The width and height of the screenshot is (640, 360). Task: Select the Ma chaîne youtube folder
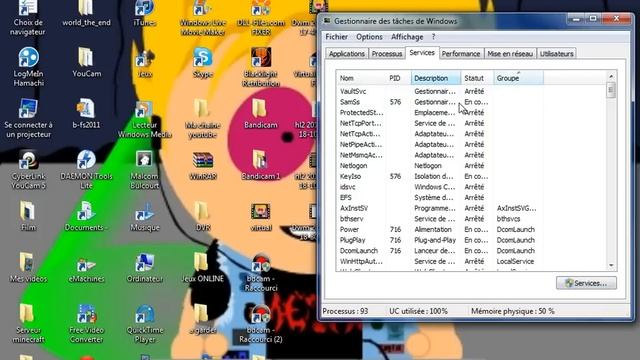click(202, 118)
